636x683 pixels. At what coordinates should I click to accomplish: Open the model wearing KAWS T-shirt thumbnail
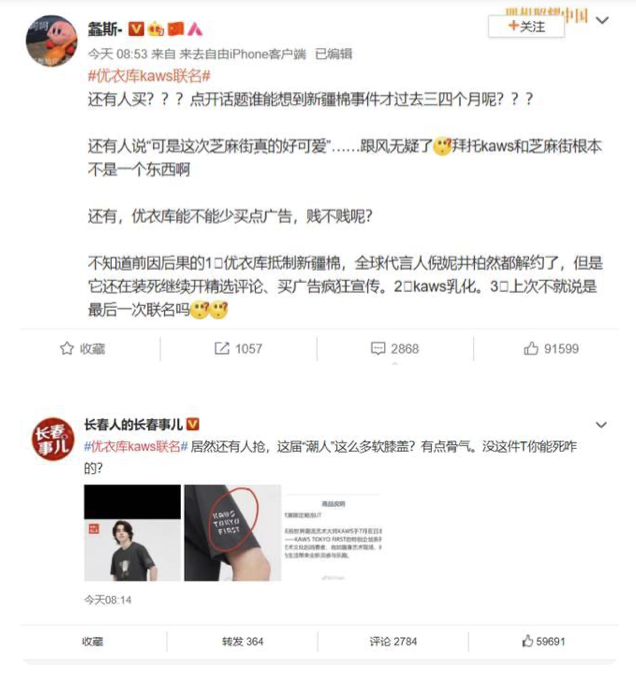click(132, 533)
